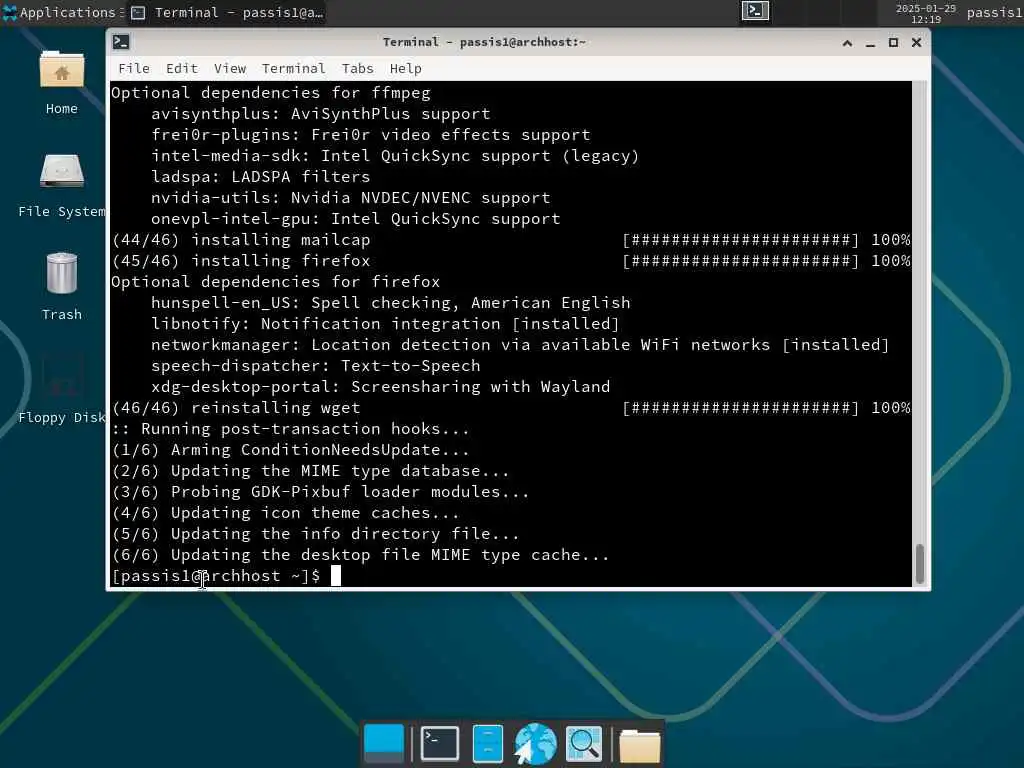Click the 'nvidia-utils: Nvidia NVDEC/NVENC support' line
This screenshot has width=1024, height=768.
pos(351,197)
